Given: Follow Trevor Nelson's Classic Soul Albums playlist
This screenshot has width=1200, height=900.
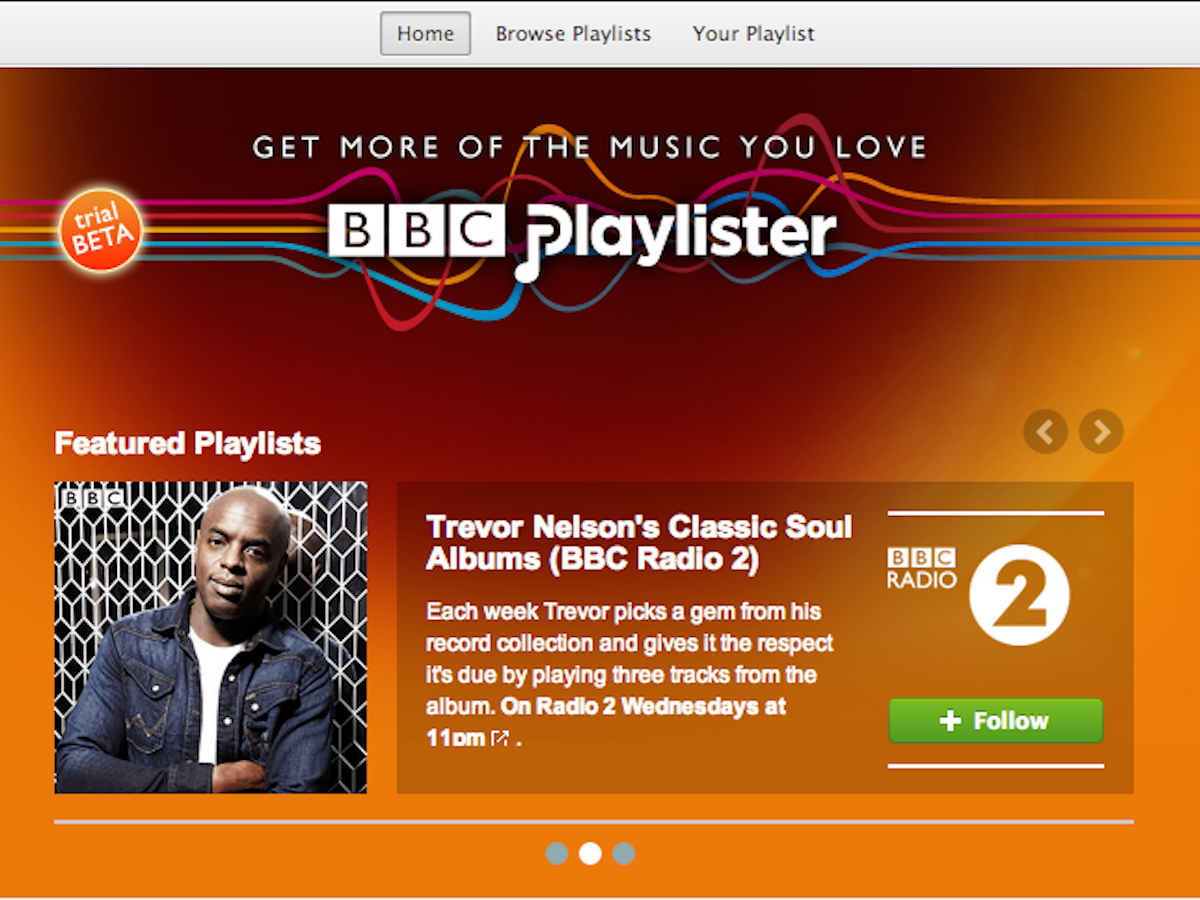Looking at the screenshot, I should click(x=996, y=721).
